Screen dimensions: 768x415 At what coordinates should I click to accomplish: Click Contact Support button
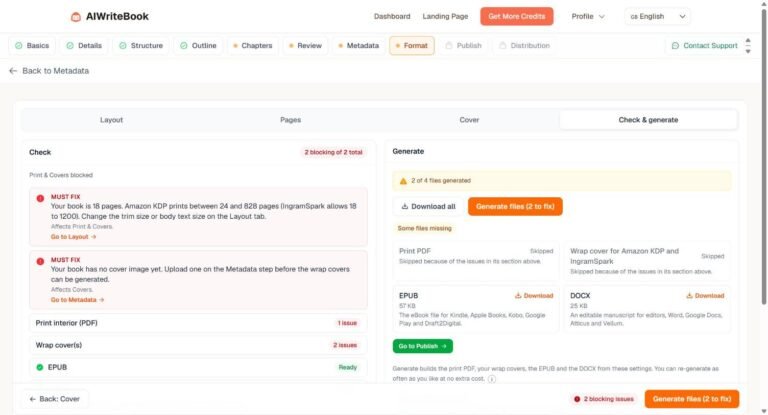click(x=704, y=46)
